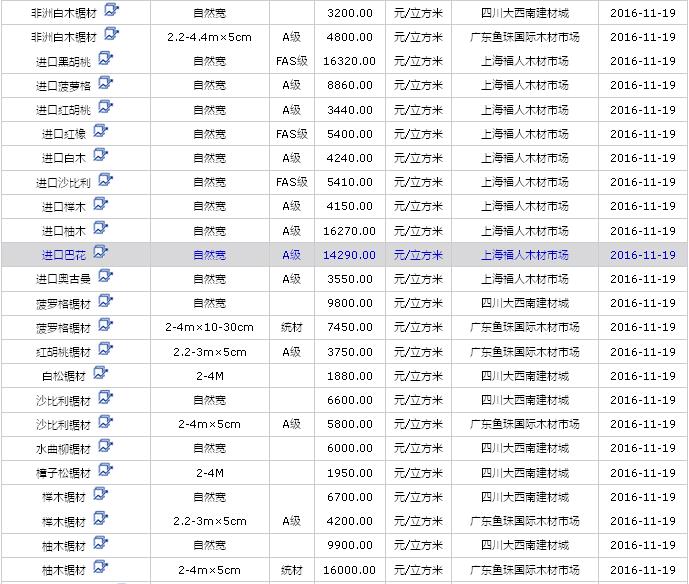This screenshot has width=689, height=584.
Task: Click the 2-4m×10-30cm specification cell
Action: point(209,327)
